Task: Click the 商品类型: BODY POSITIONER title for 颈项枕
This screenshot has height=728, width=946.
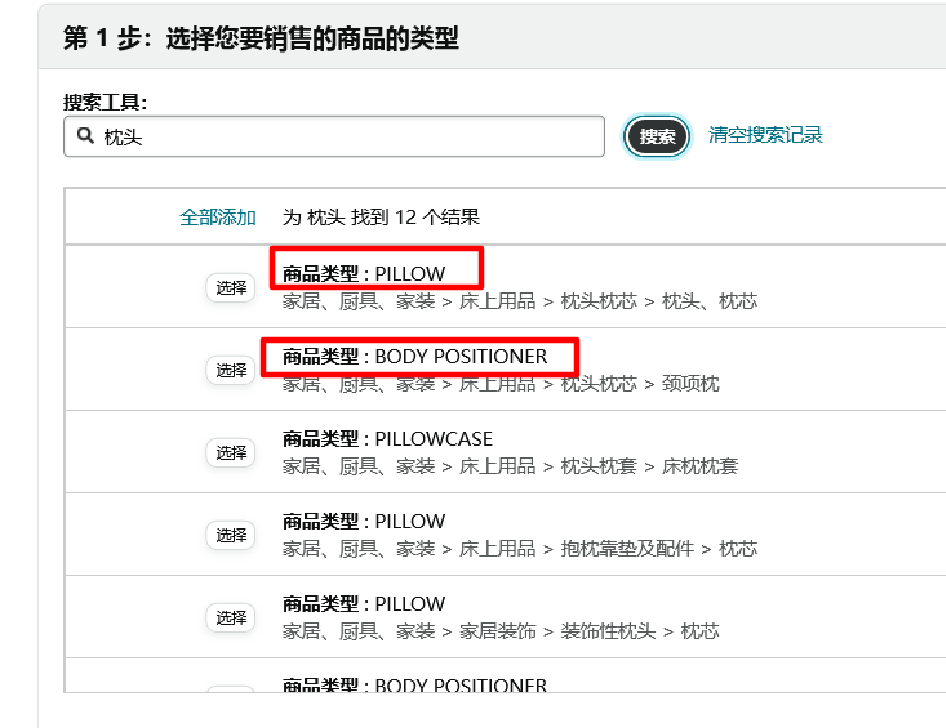Action: pyautogui.click(x=415, y=356)
